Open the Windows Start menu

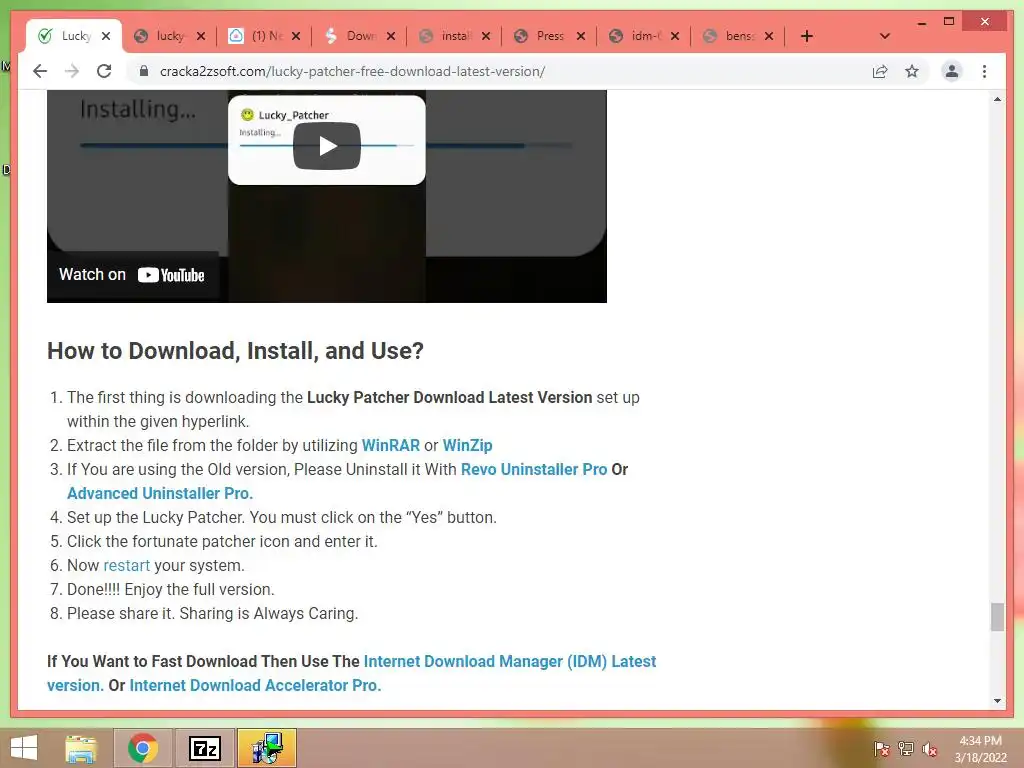pyautogui.click(x=24, y=748)
